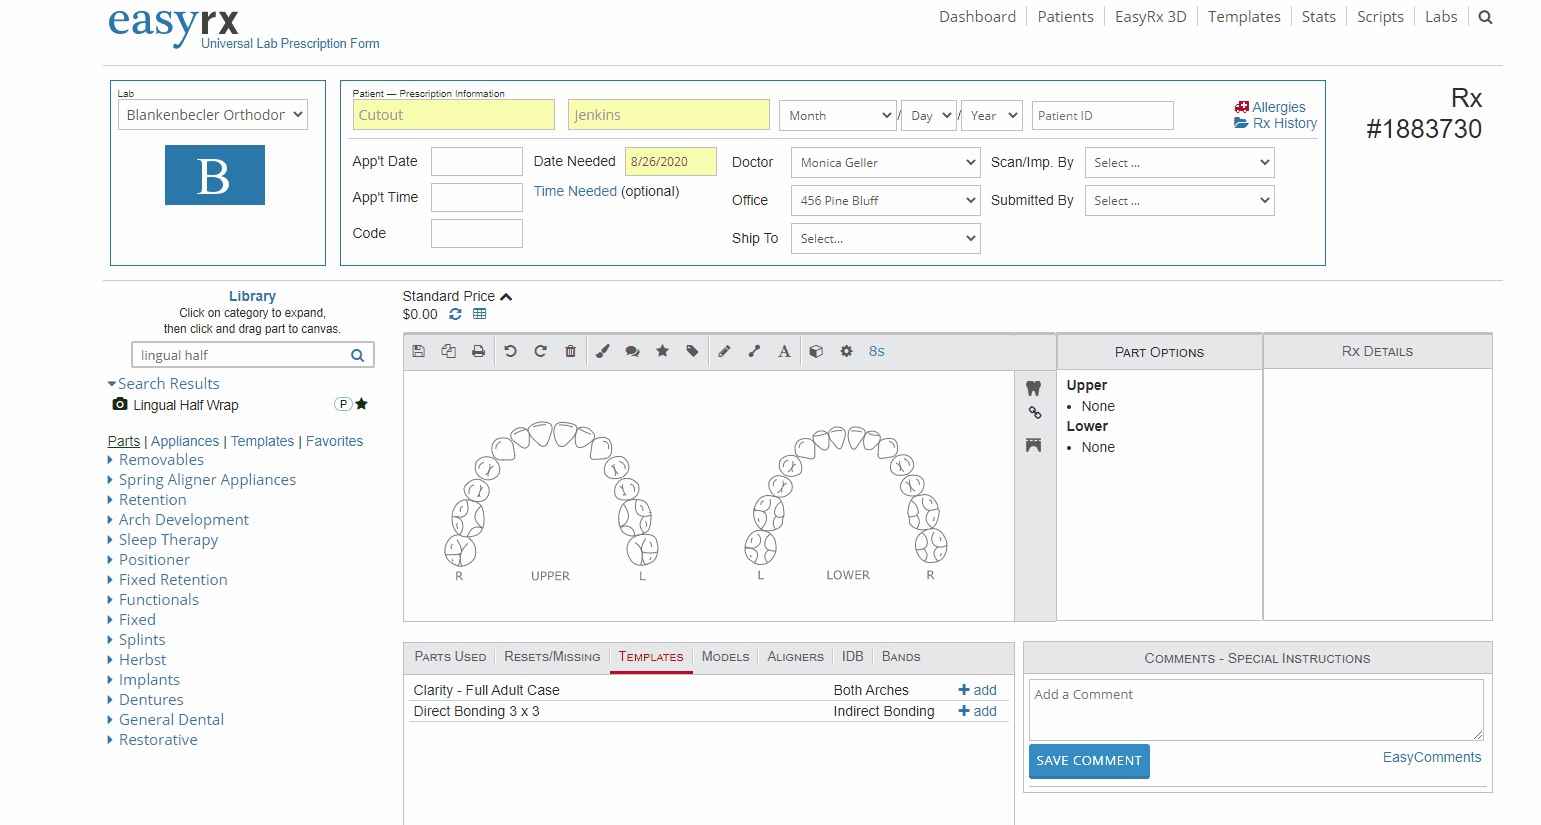Screen dimensions: 1541x825
Task: Open the Lab selection dropdown
Action: pyautogui.click(x=213, y=115)
